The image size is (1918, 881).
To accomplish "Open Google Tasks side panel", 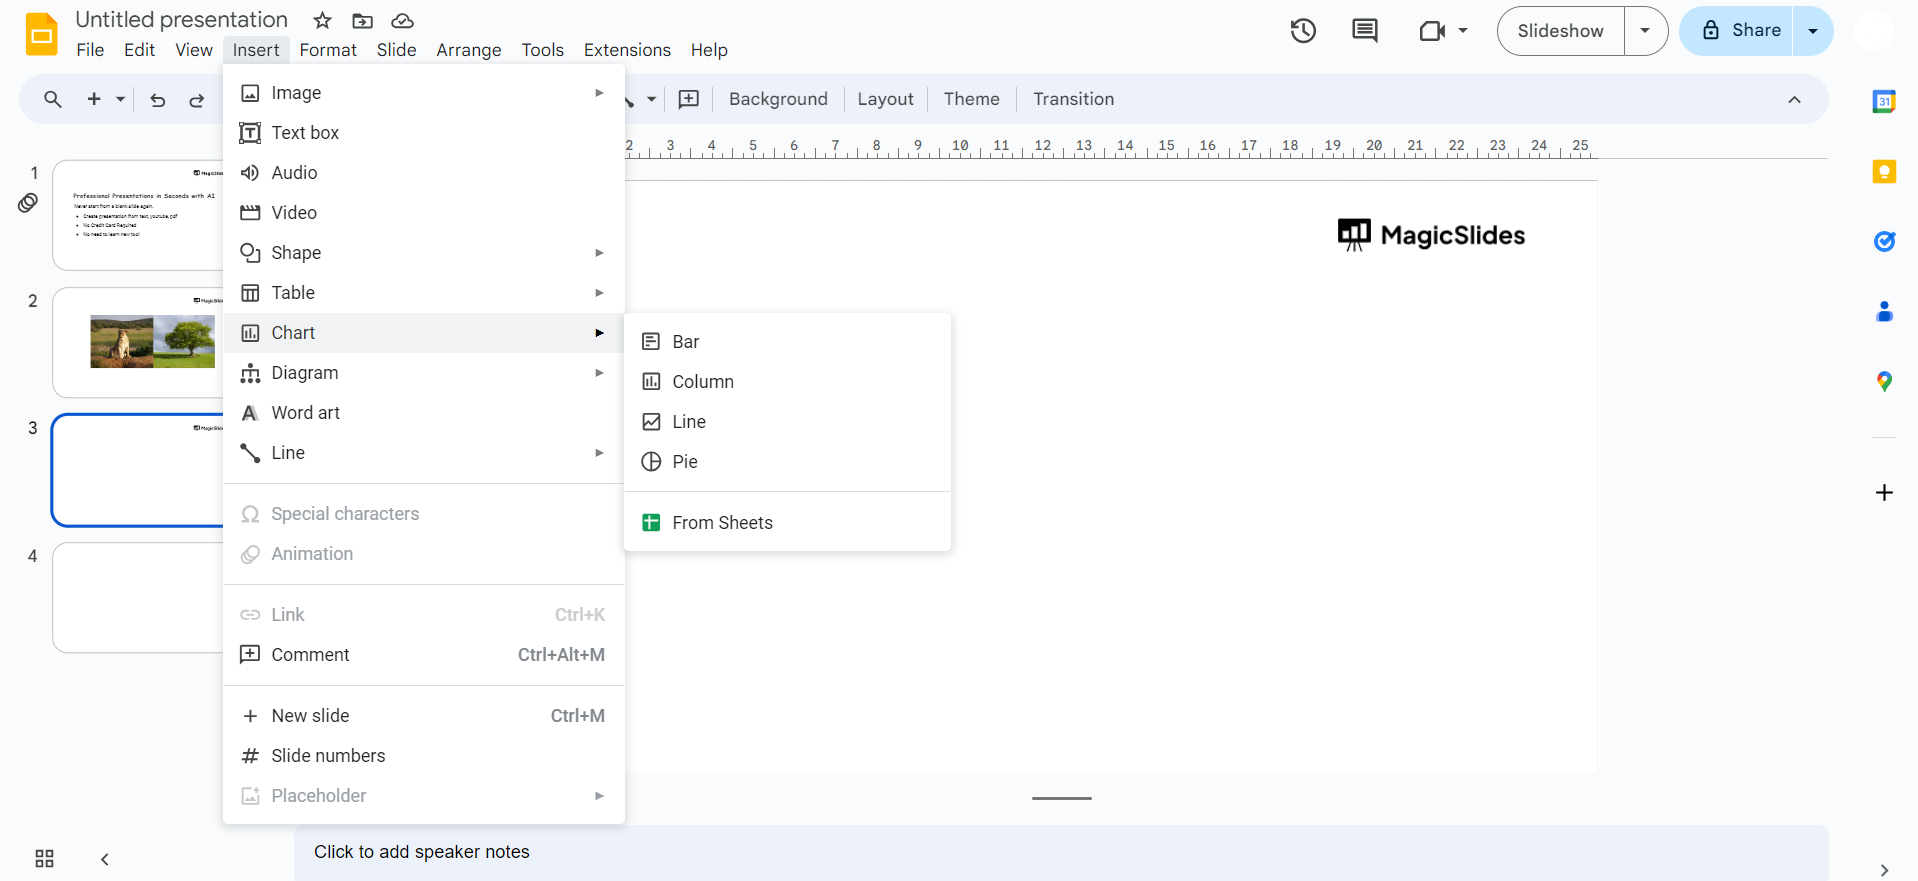I will click(x=1884, y=241).
